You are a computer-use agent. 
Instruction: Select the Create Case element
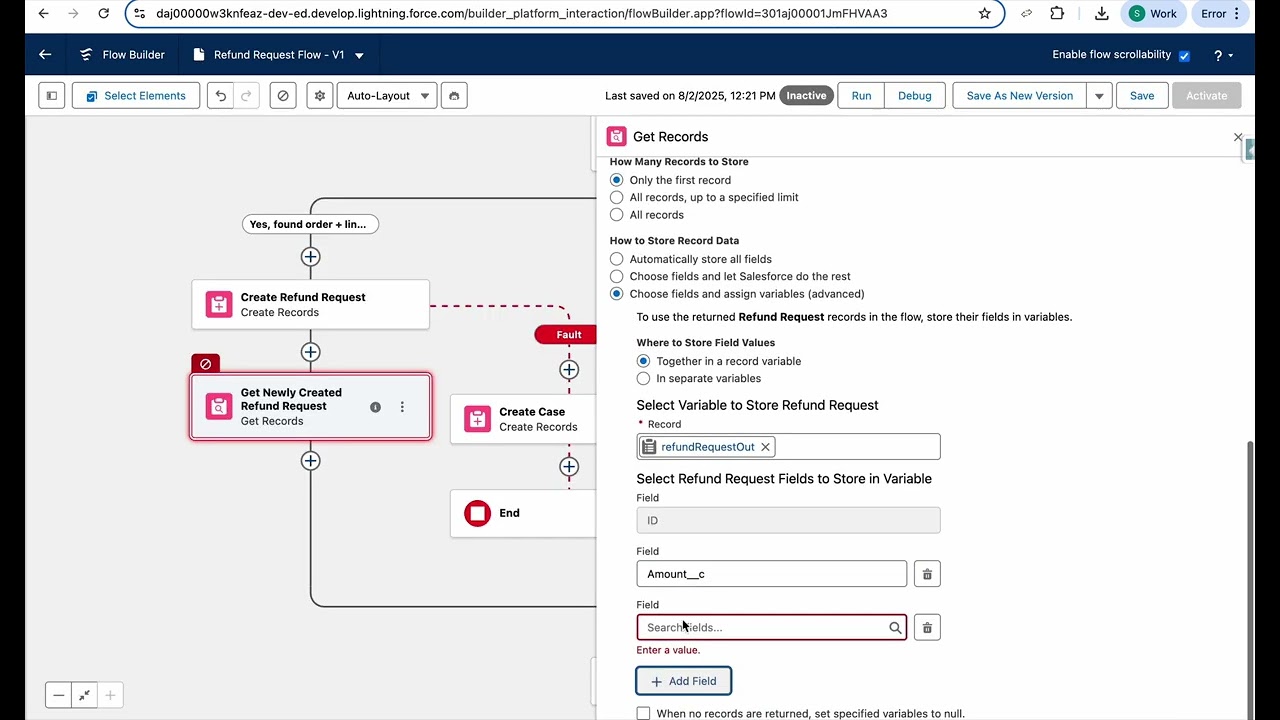(523, 419)
